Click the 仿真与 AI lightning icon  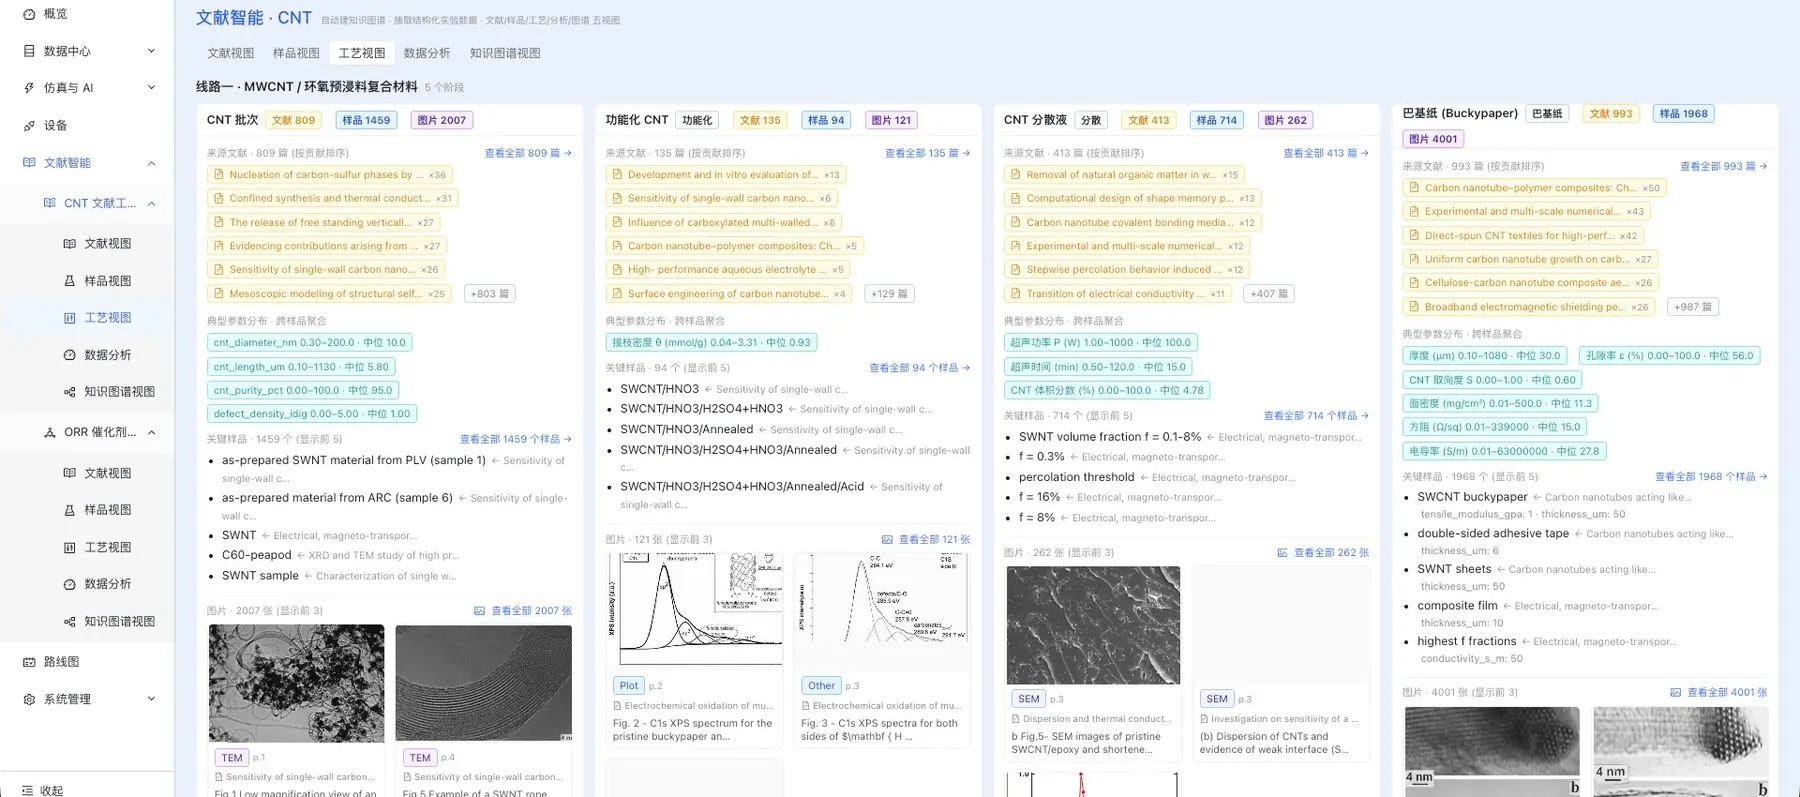29,88
